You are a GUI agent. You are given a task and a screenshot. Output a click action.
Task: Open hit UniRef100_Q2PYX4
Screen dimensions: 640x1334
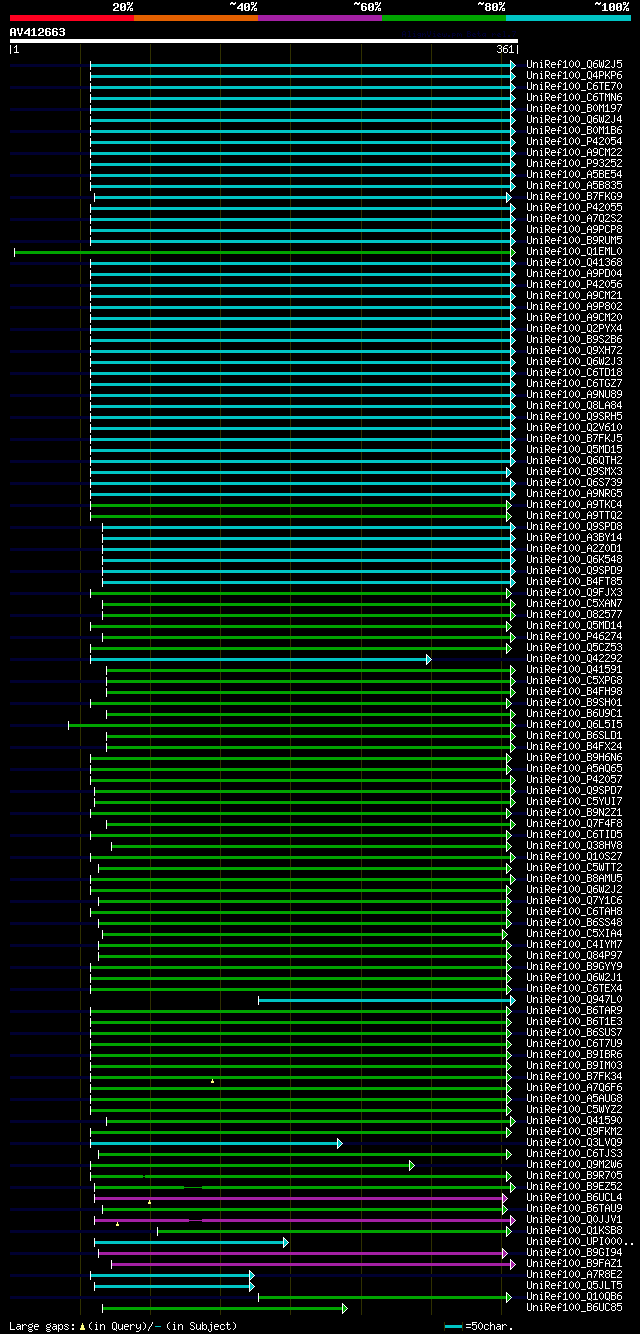point(575,329)
